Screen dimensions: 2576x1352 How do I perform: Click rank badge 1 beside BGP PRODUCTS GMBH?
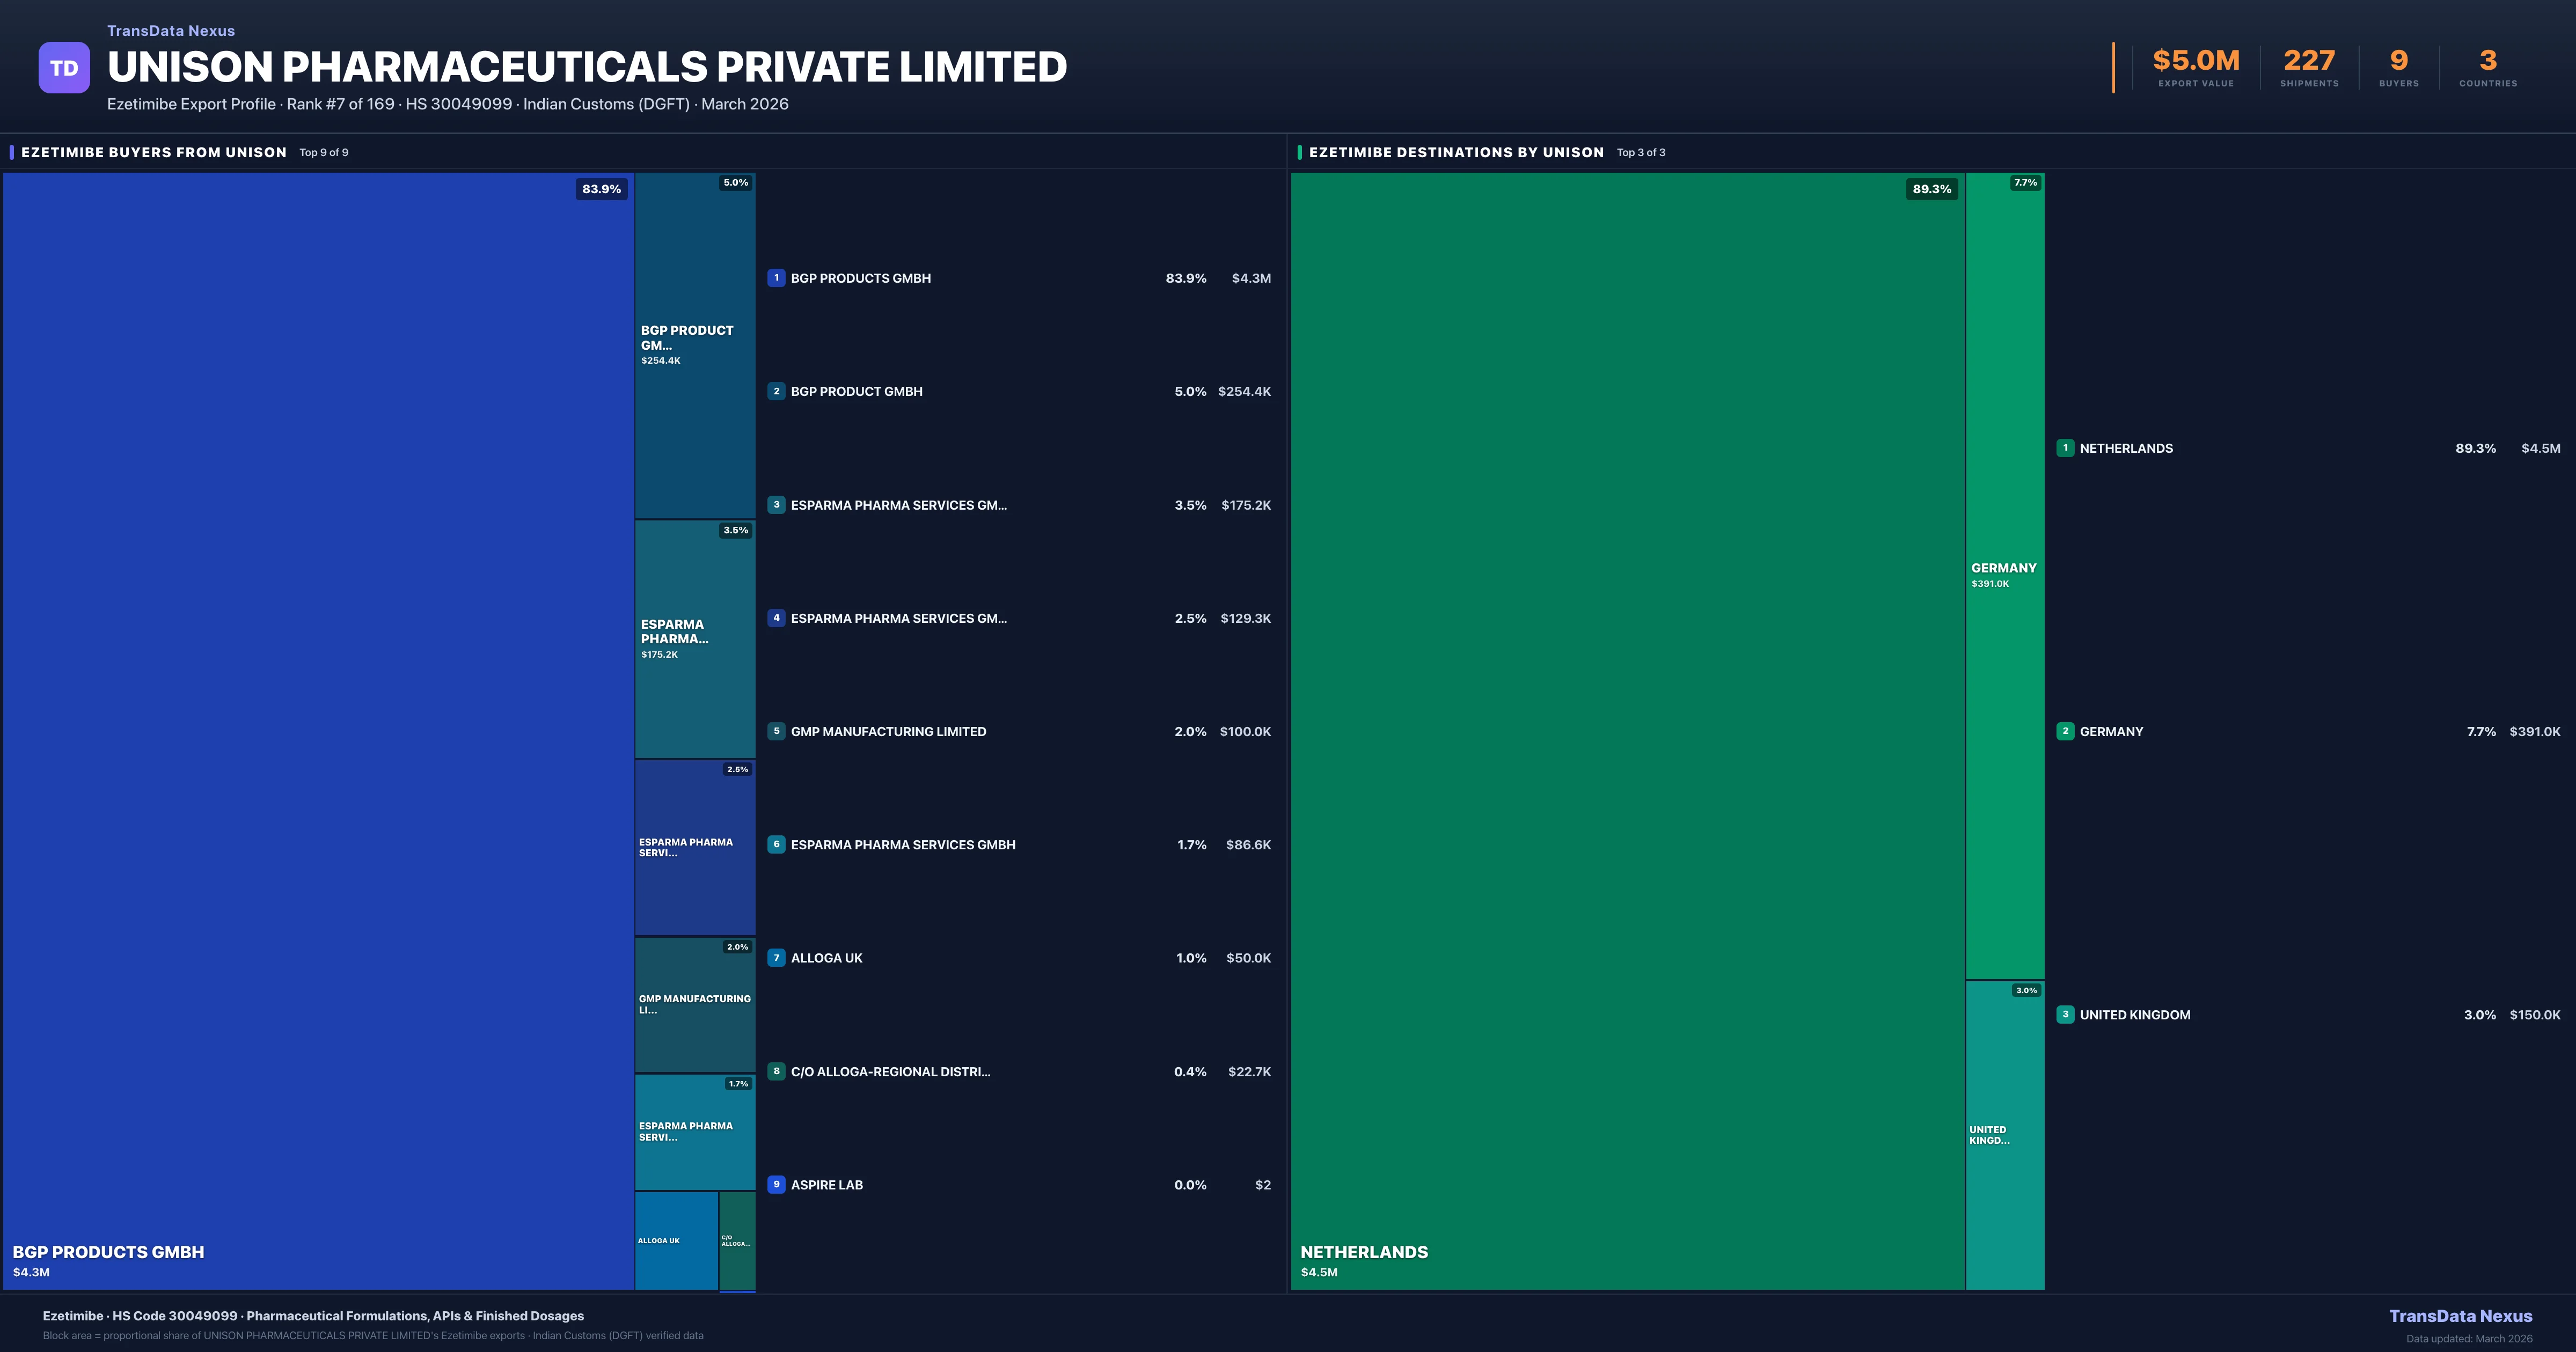click(776, 278)
